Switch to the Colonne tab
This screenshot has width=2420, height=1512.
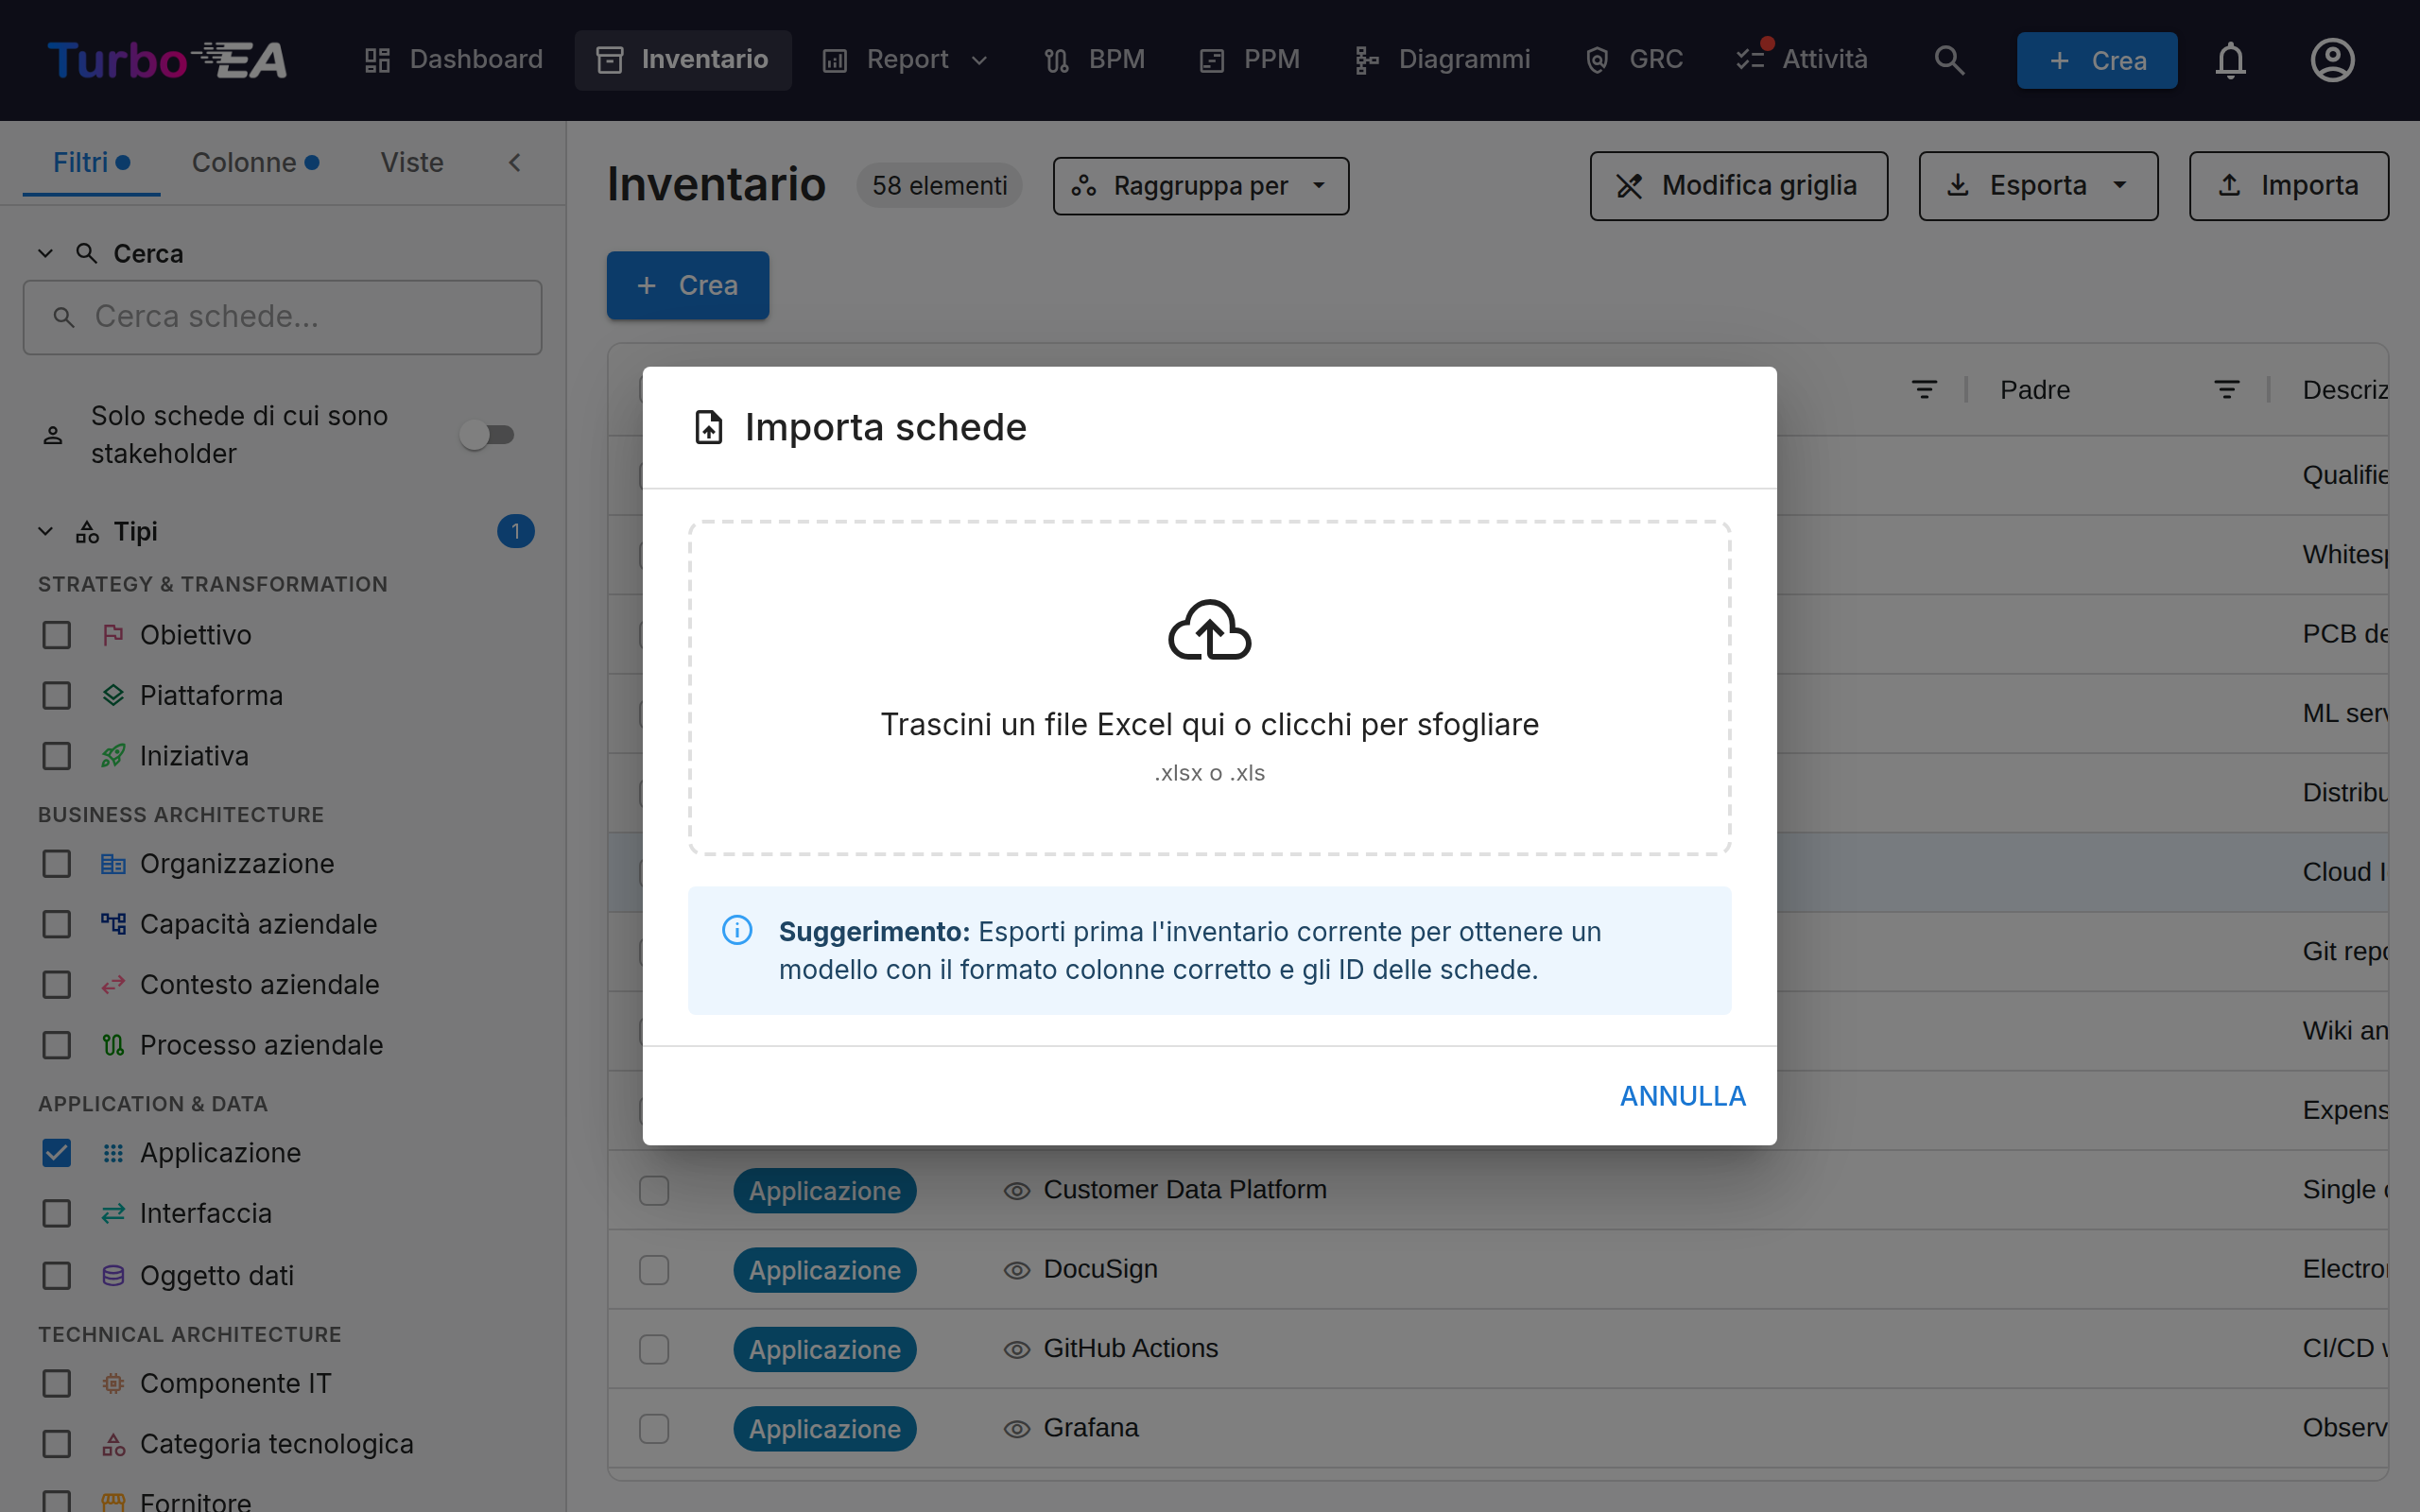255,162
